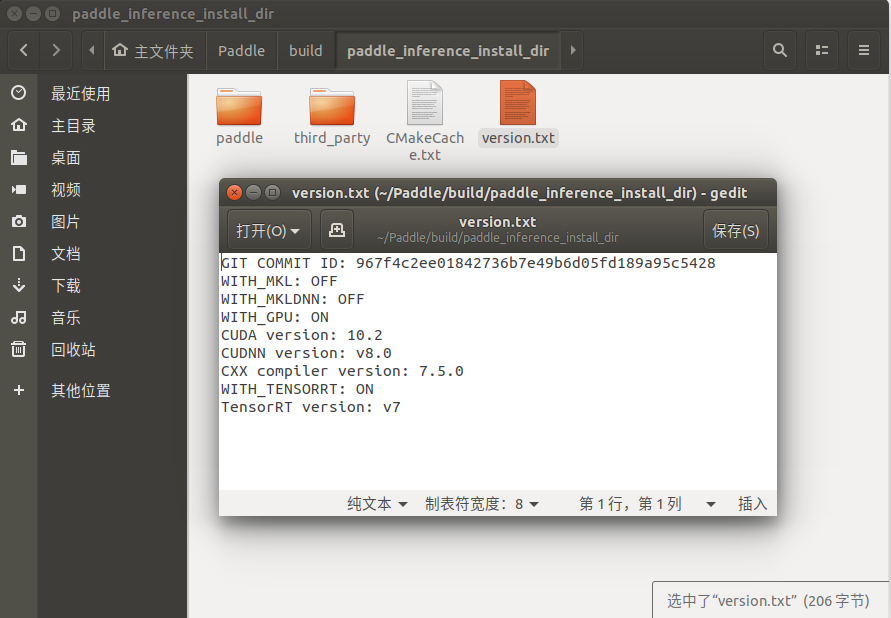Open the file manager hamburger menu
The image size is (891, 618).
tap(864, 51)
